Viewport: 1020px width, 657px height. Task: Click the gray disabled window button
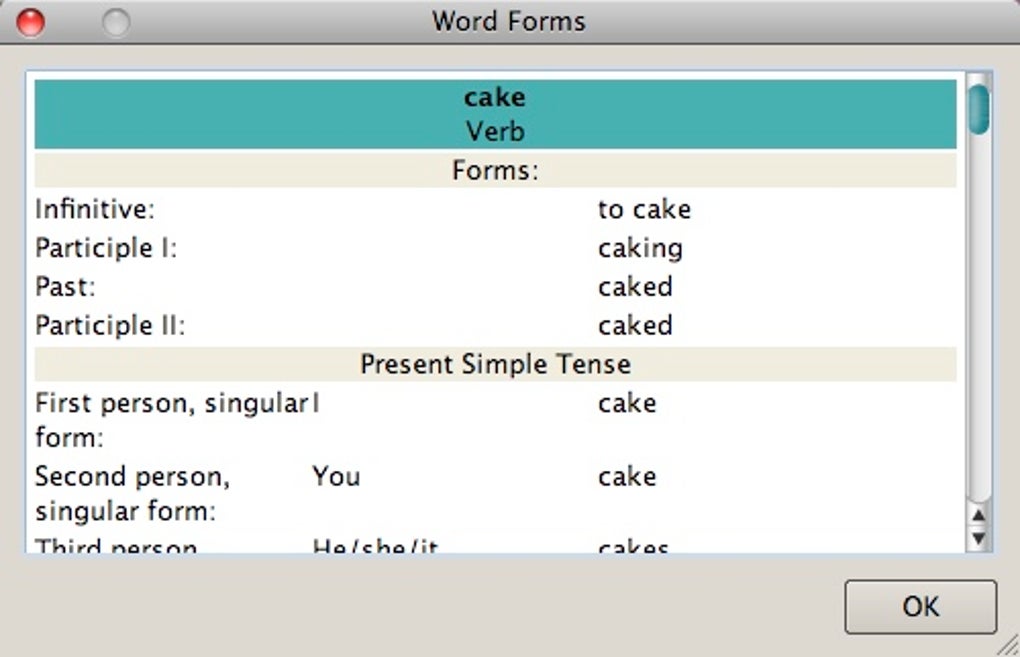(x=116, y=22)
